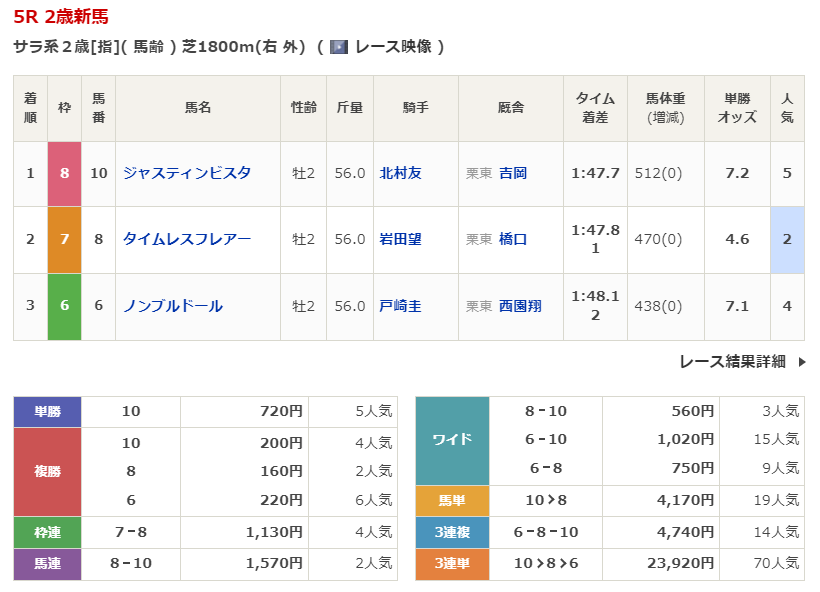Click the race video play icon
Image resolution: width=820 pixels, height=592 pixels.
coord(339,47)
